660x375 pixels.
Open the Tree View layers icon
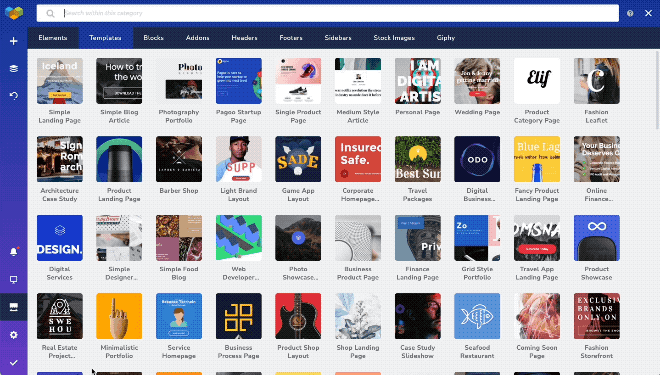point(13,68)
